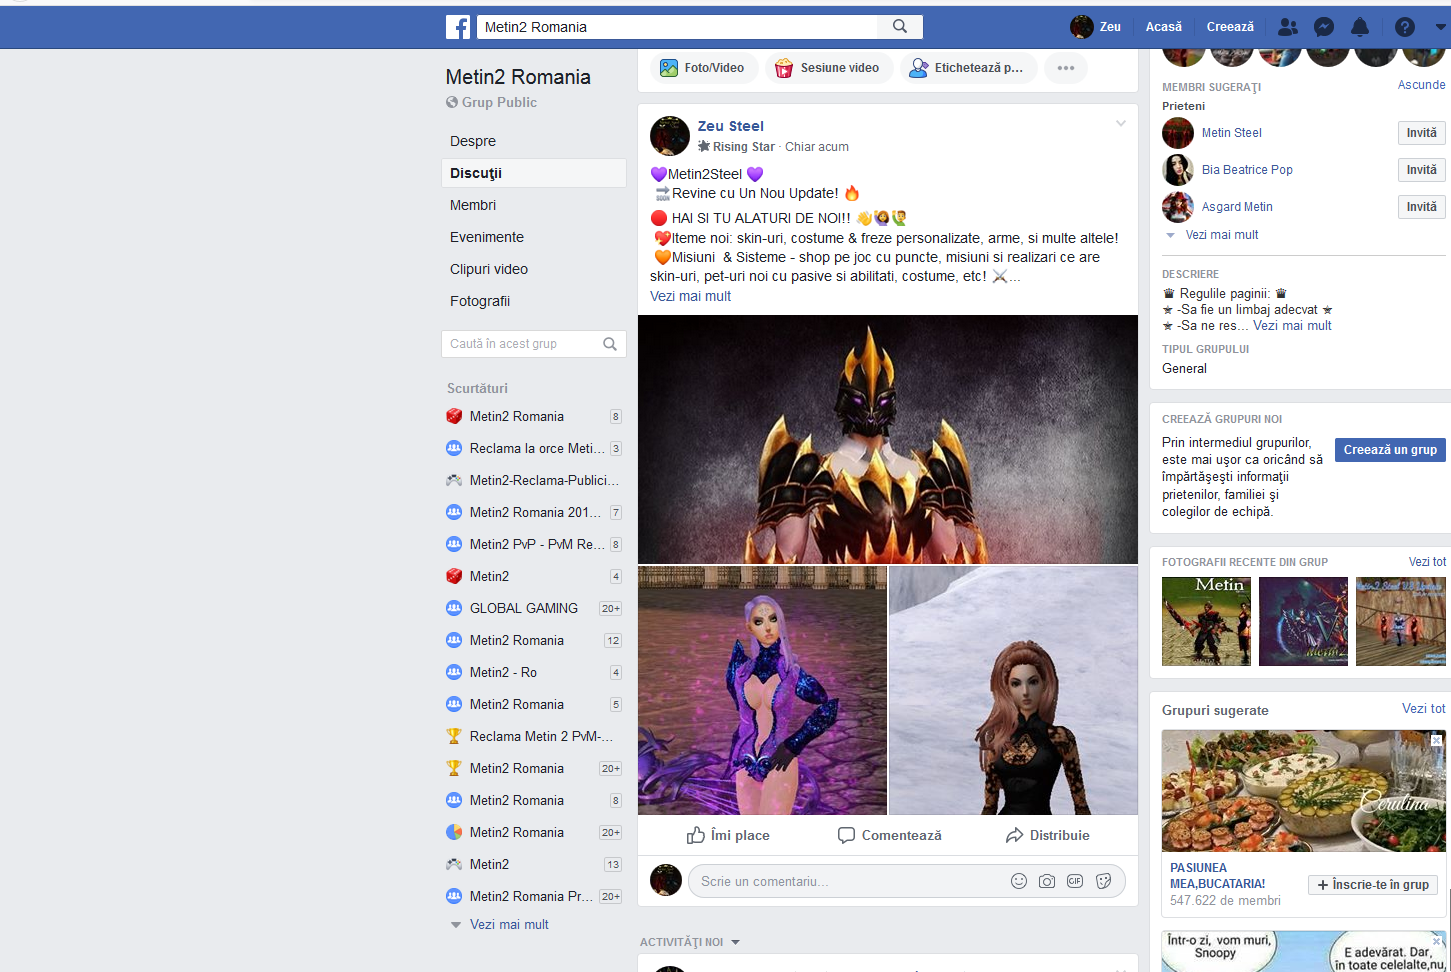Open the three-dots more options button

click(1066, 68)
